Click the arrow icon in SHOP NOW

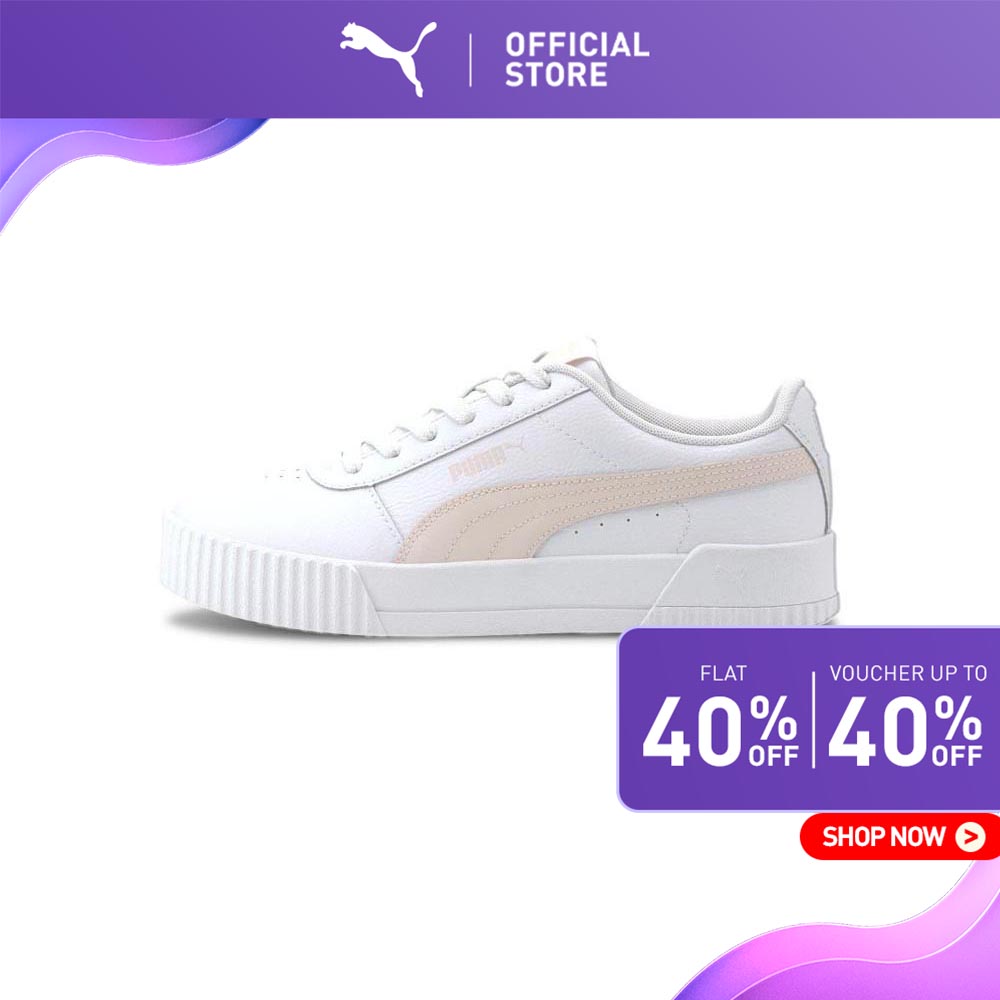click(969, 836)
